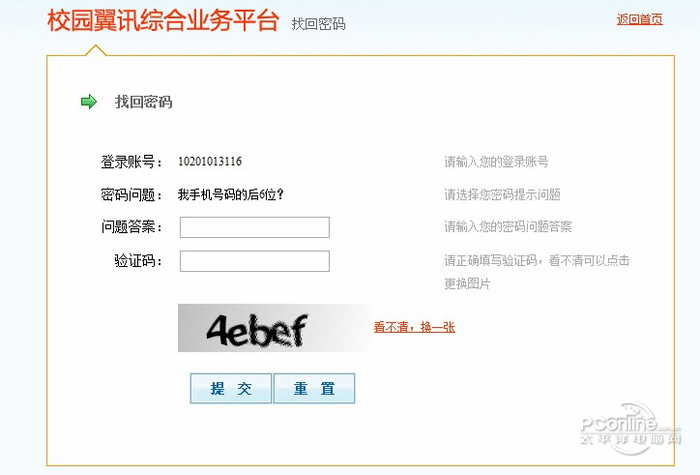Select the login account number 10201013116
700x475 pixels.
tap(210, 161)
